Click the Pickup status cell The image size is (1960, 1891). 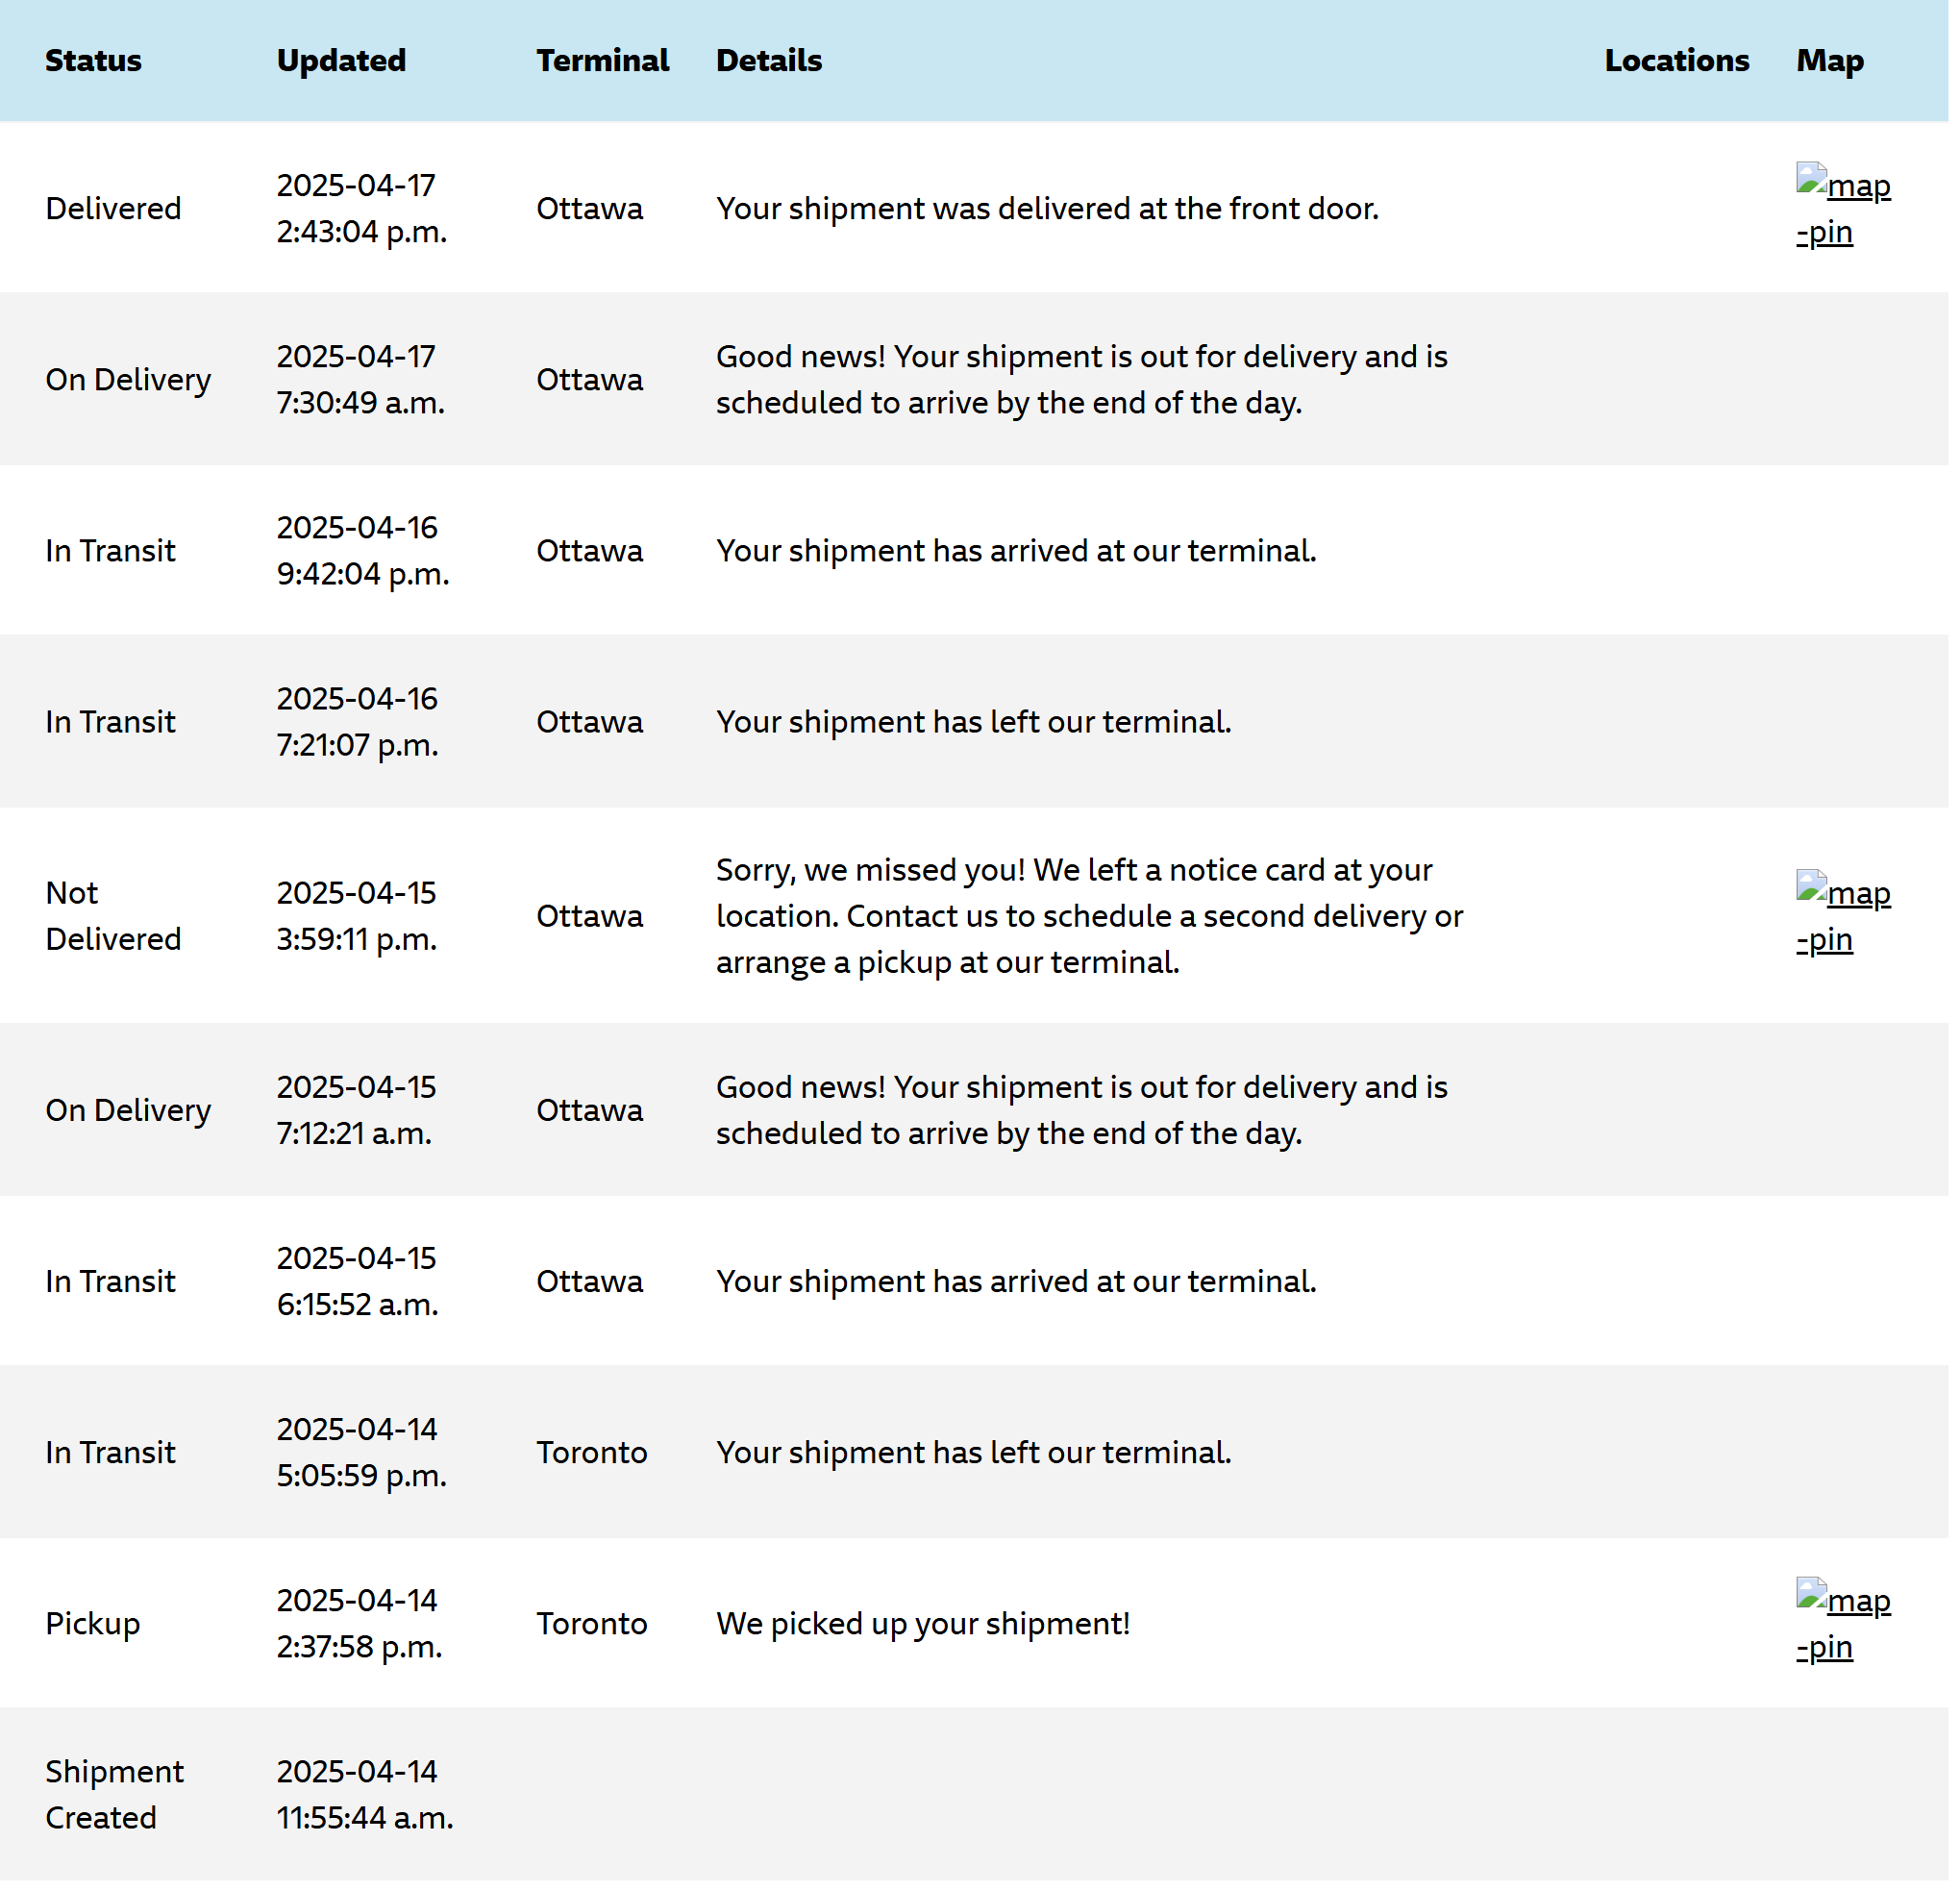(93, 1624)
